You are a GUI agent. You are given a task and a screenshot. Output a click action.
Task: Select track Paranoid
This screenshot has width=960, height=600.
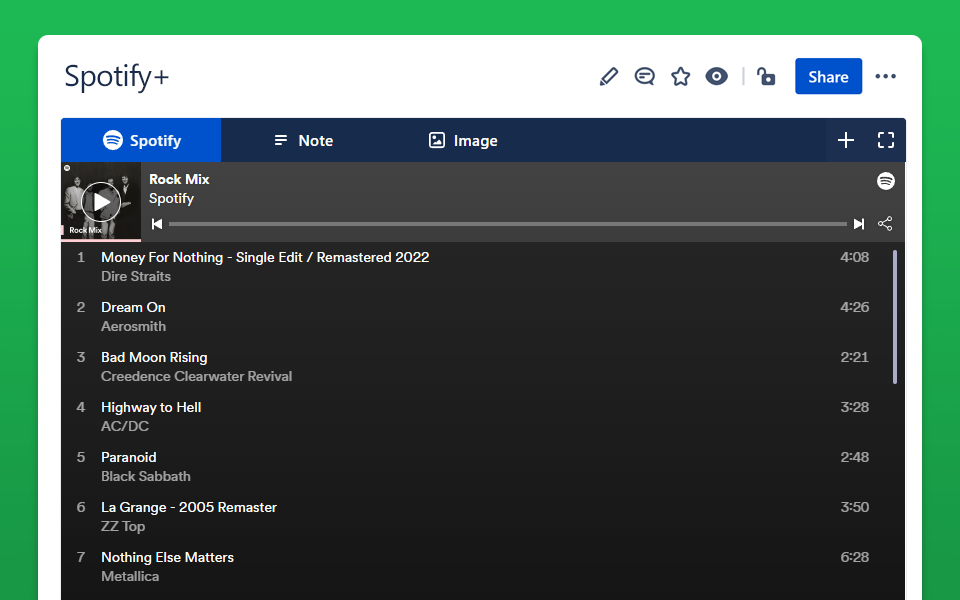[x=129, y=457]
